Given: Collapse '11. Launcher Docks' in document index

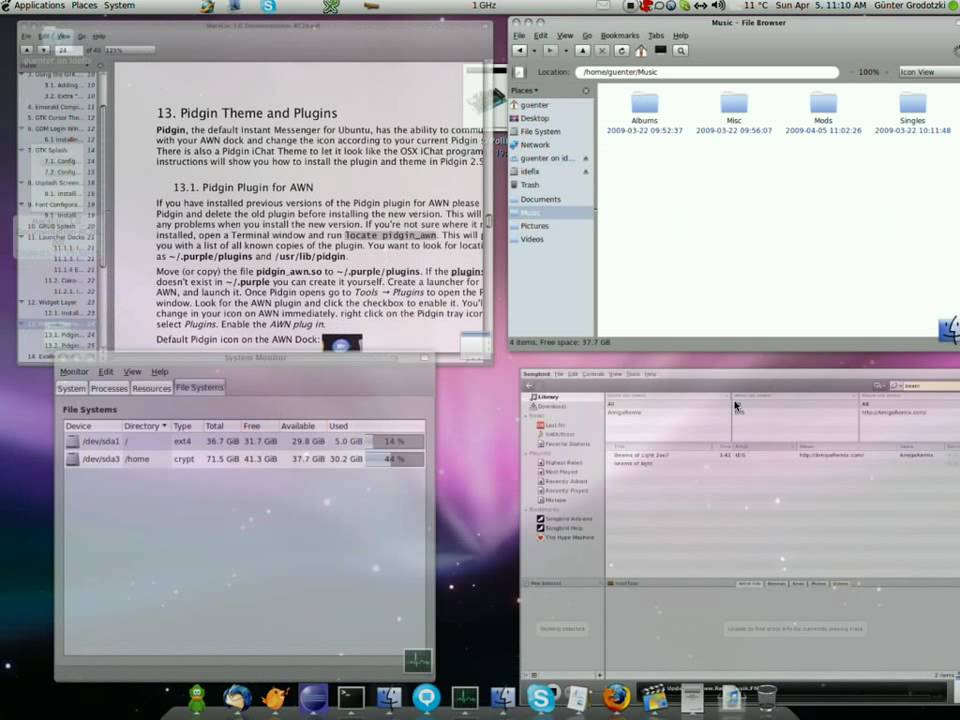Looking at the screenshot, I should click(x=22, y=236).
